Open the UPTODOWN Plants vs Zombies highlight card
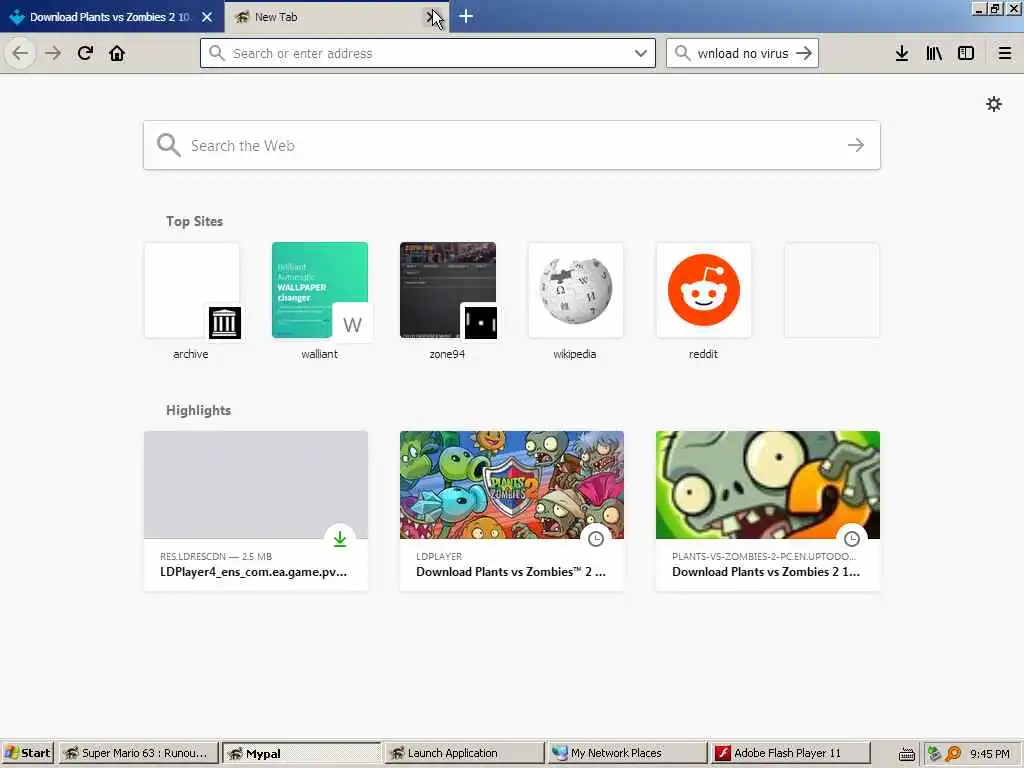 click(767, 511)
